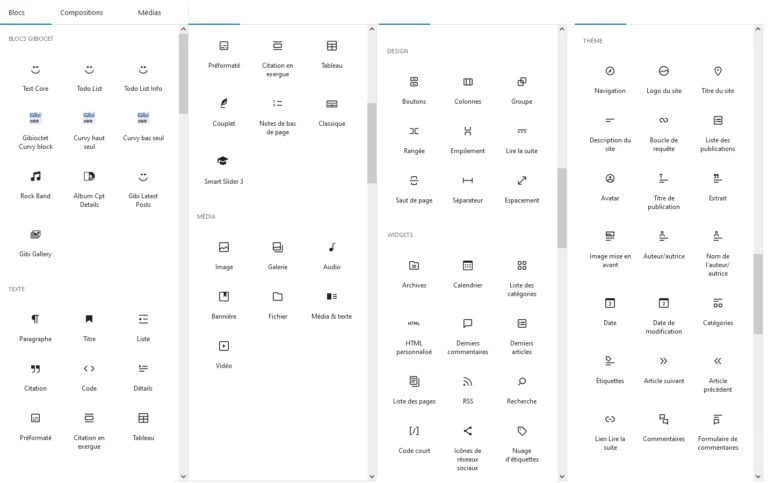Insert a Saut de page block

pyautogui.click(x=414, y=190)
